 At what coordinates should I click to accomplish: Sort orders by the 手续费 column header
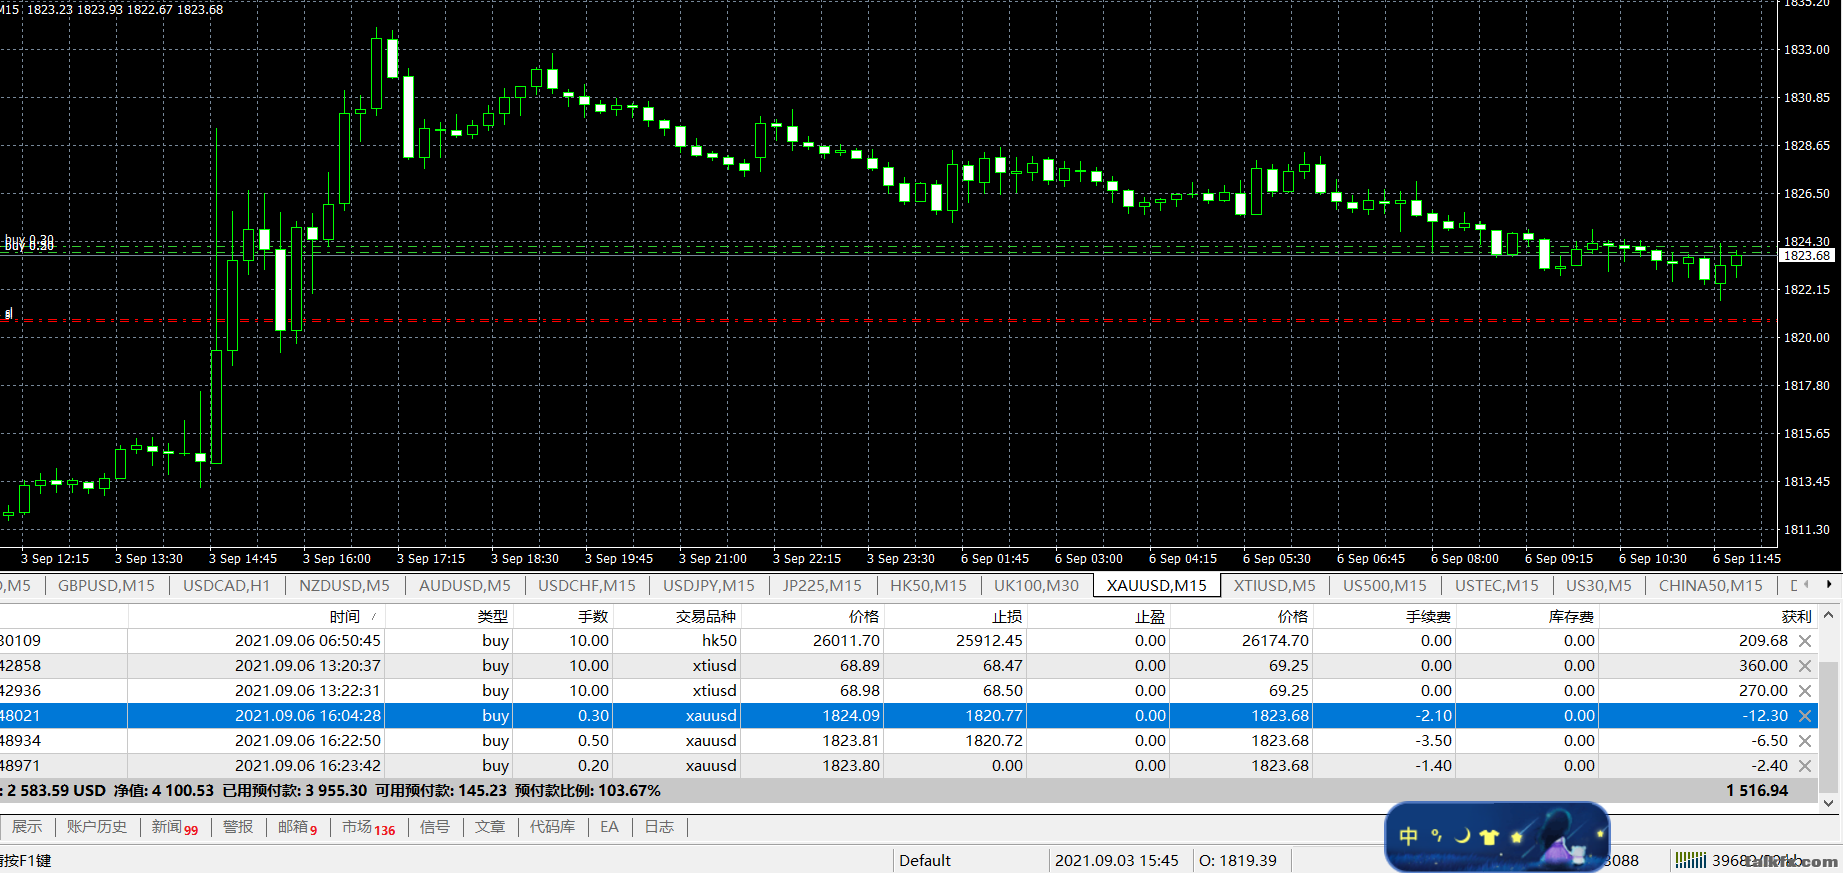pos(1384,616)
